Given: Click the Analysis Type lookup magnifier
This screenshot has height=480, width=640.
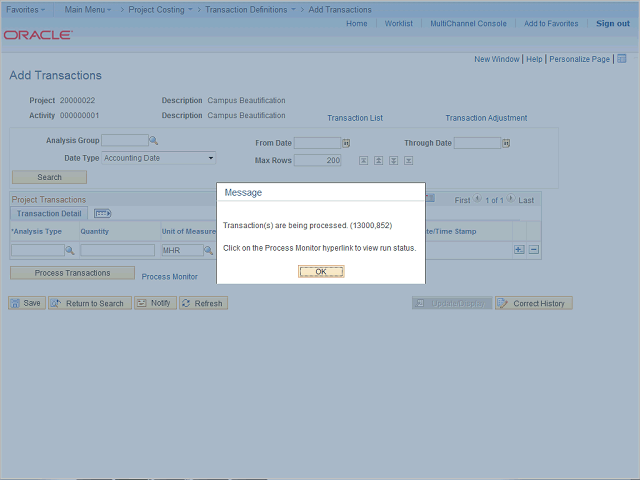Looking at the screenshot, I should [70, 250].
